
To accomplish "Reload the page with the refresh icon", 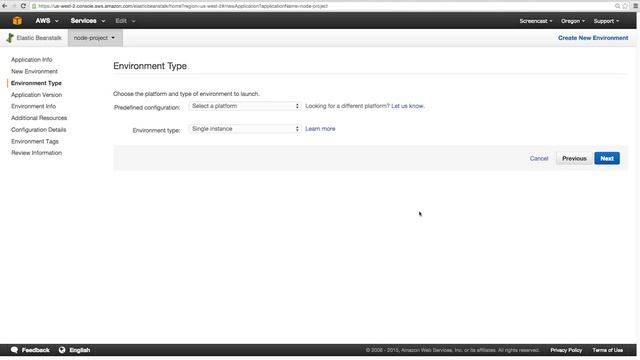I will 23,6.
